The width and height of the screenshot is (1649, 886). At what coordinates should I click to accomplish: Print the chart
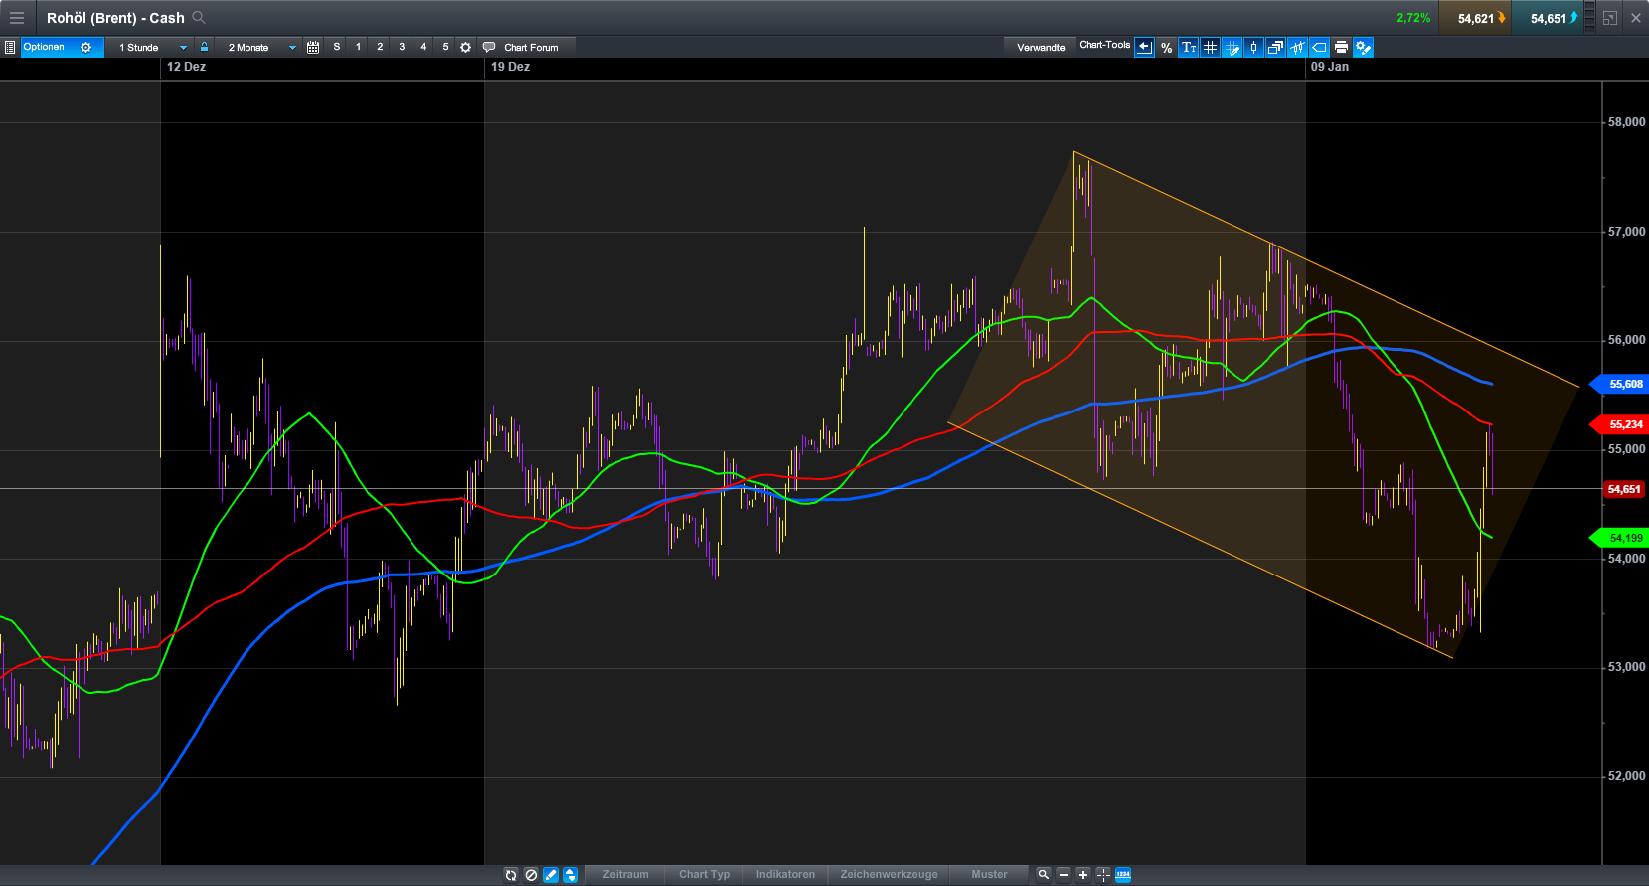[1341, 47]
